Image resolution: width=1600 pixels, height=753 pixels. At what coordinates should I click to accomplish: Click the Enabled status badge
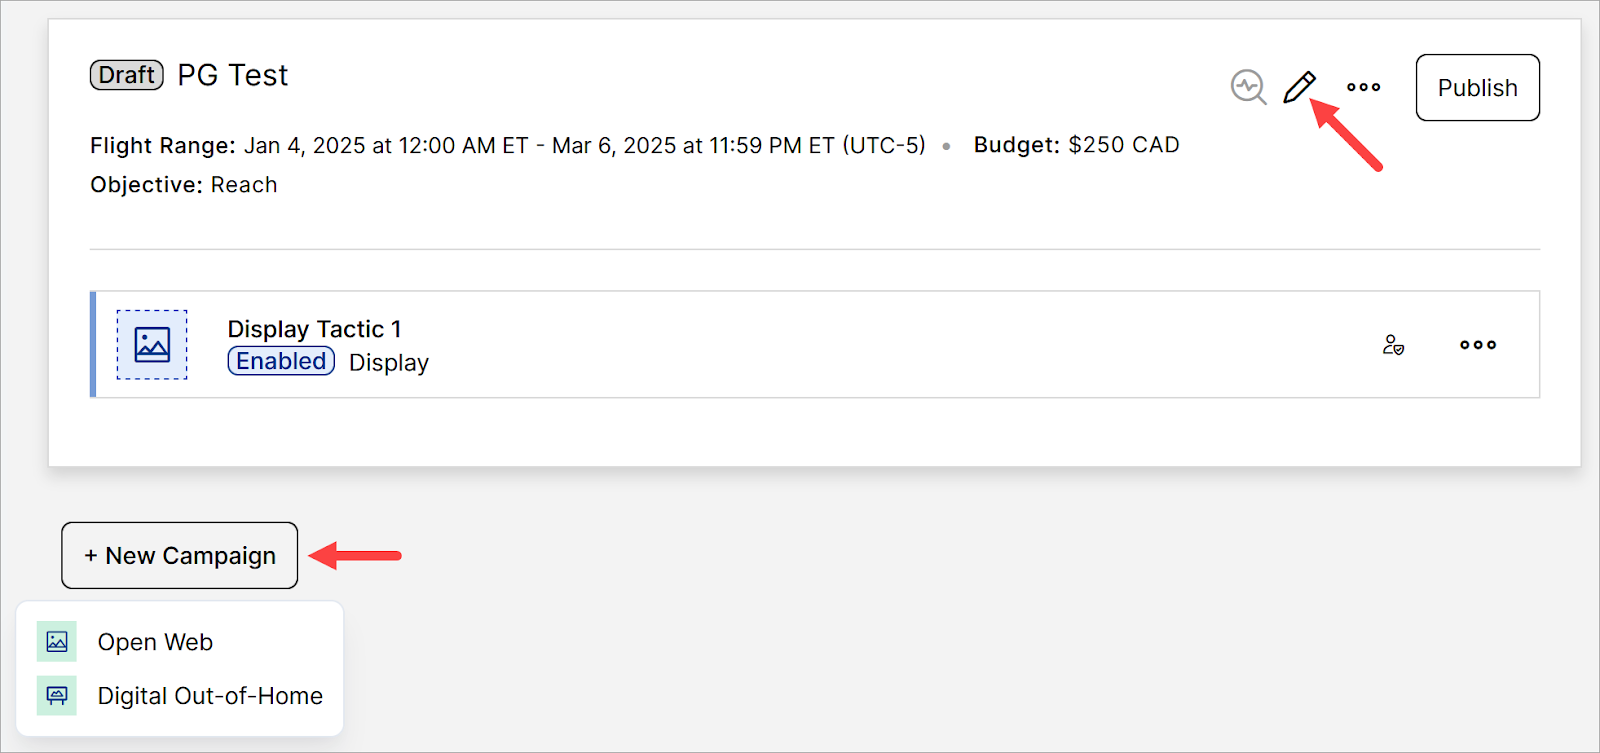point(281,361)
